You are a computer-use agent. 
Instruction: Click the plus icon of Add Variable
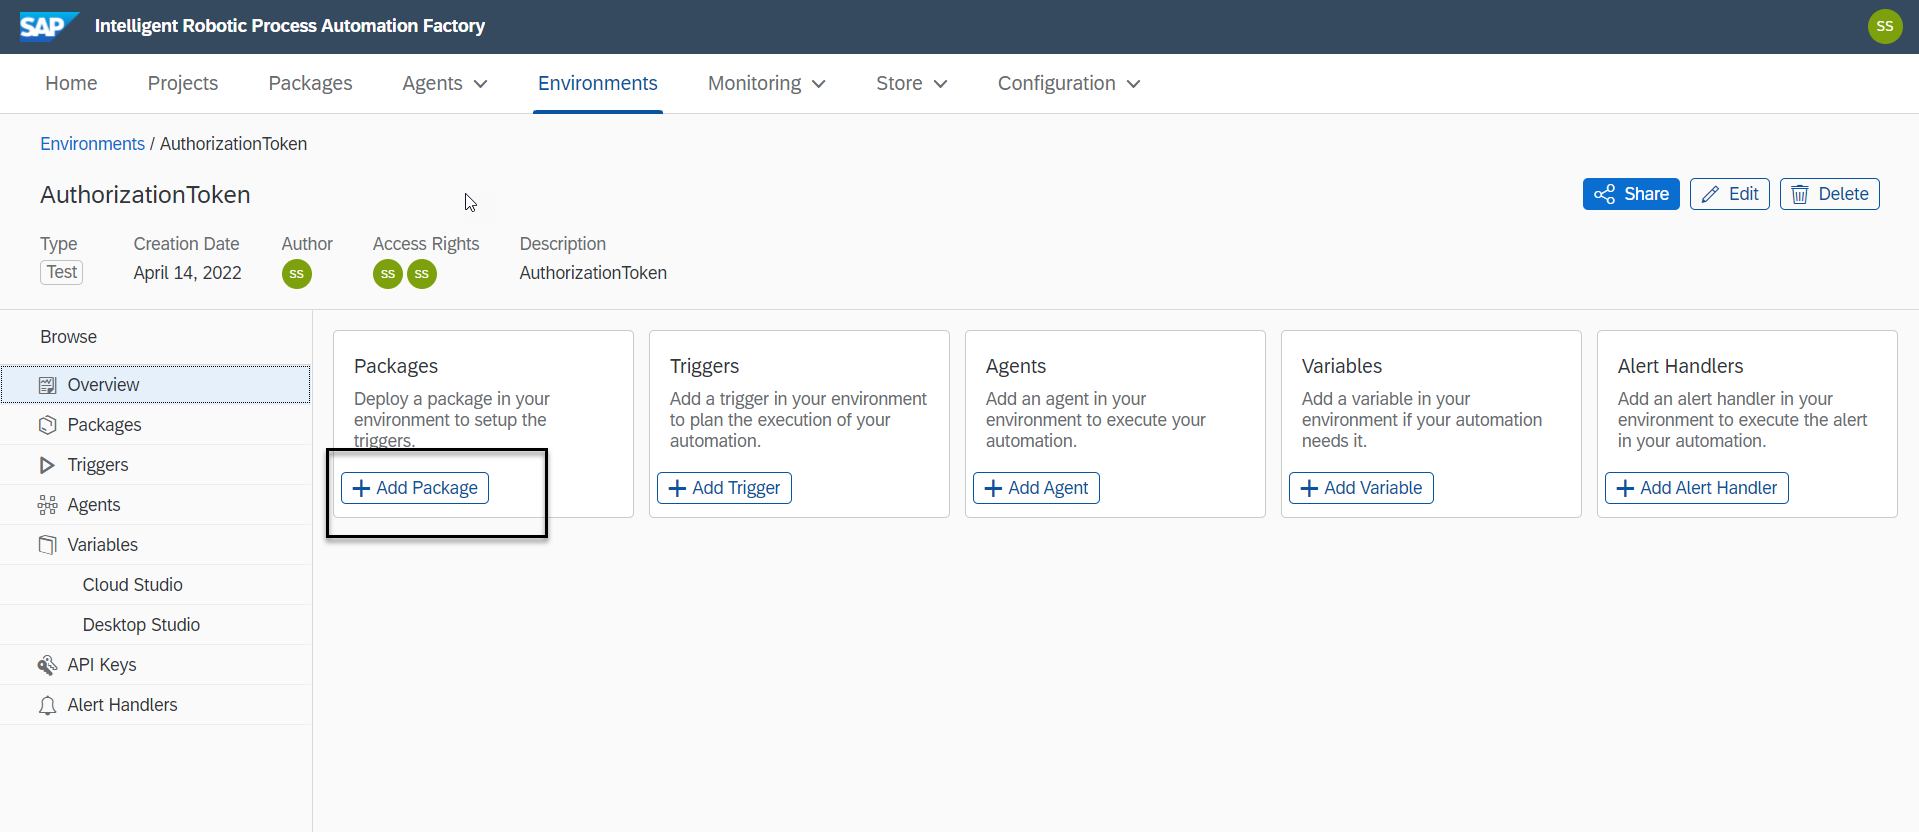pos(1310,488)
